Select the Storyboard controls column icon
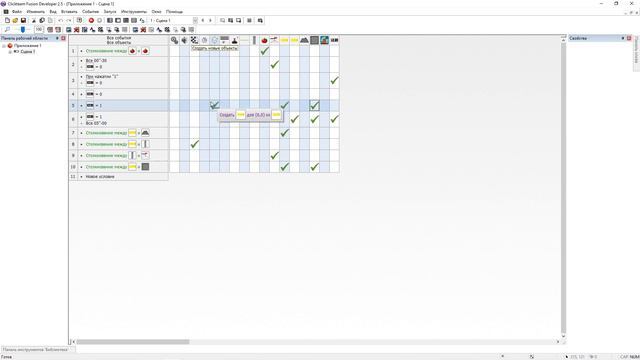The height and width of the screenshot is (360, 640). click(x=194, y=40)
